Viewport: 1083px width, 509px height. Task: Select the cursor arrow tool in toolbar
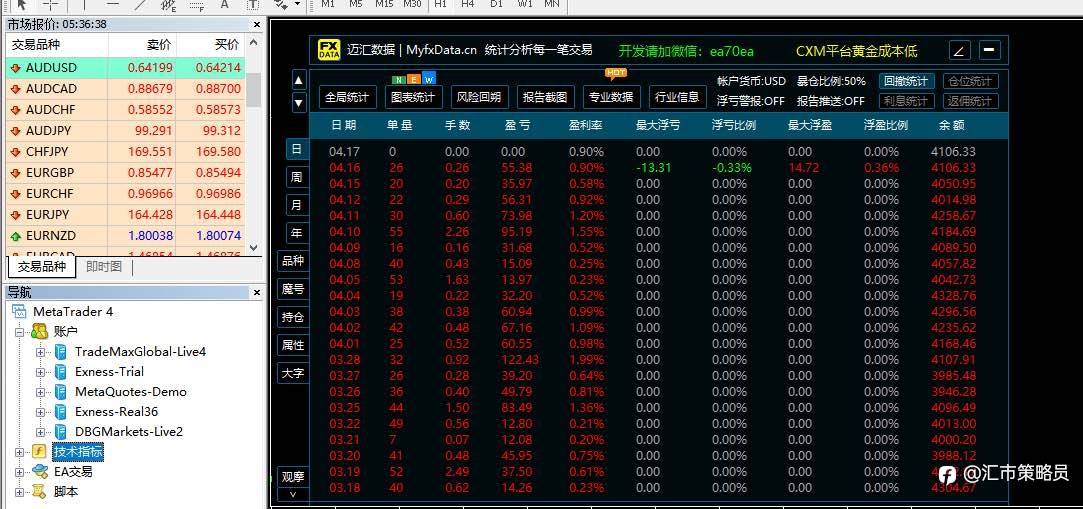(21, 3)
